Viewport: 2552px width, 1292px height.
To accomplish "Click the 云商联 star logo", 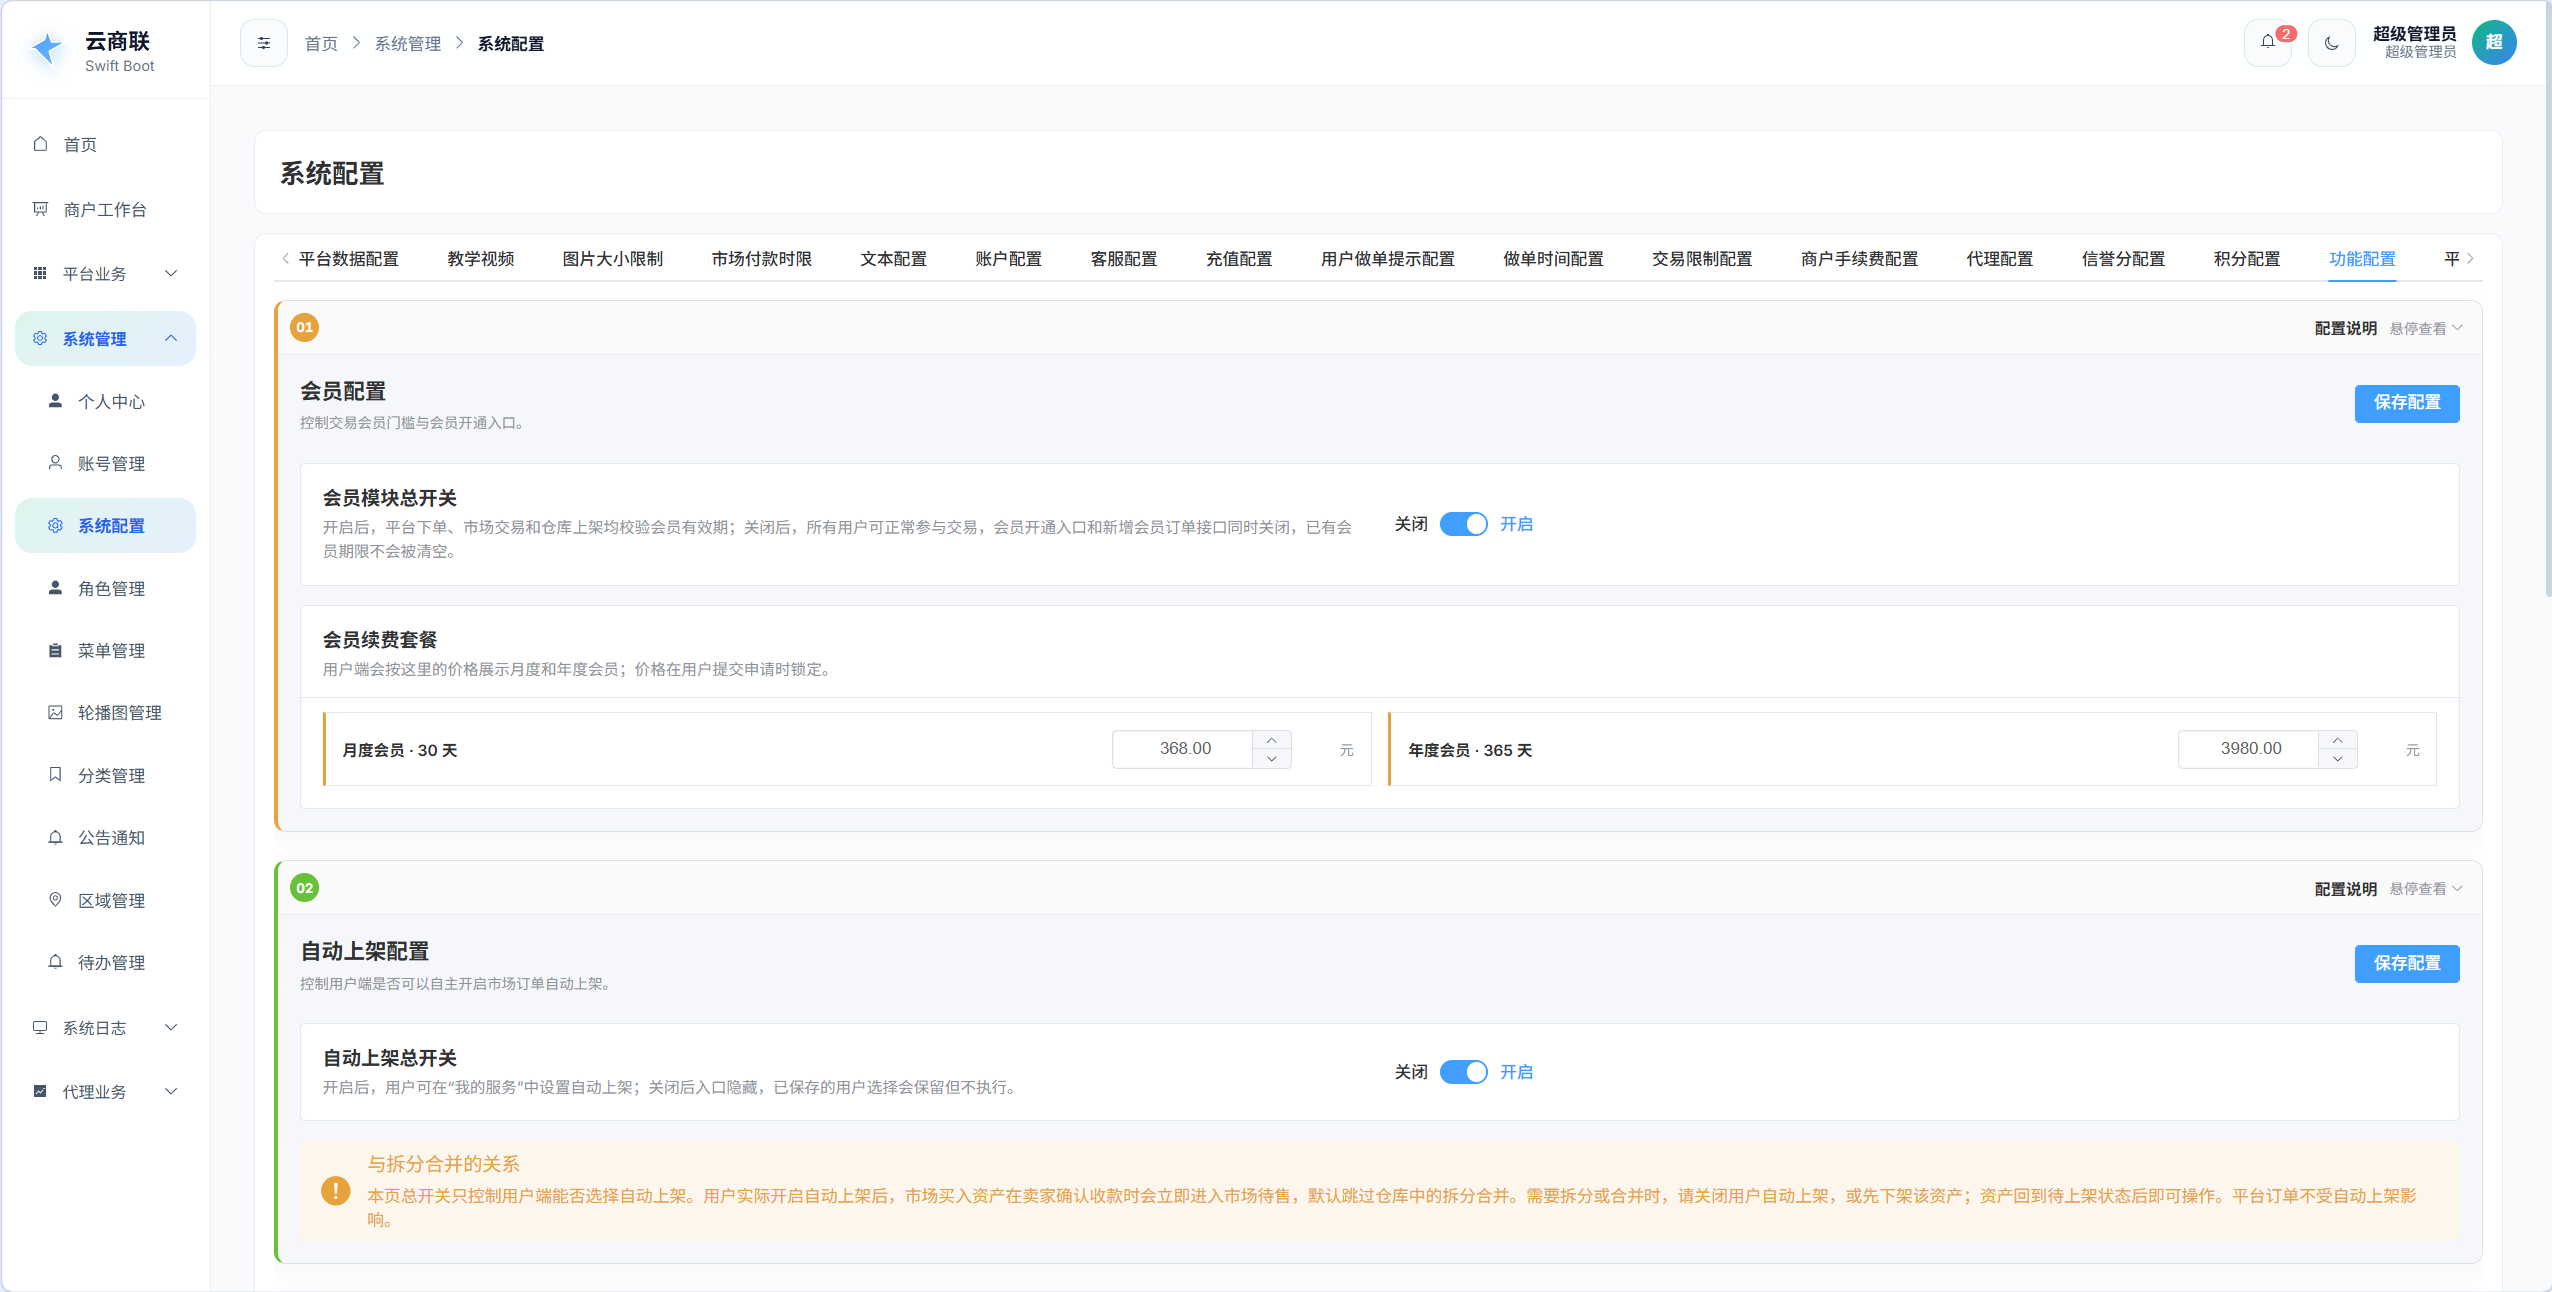I will (x=47, y=48).
